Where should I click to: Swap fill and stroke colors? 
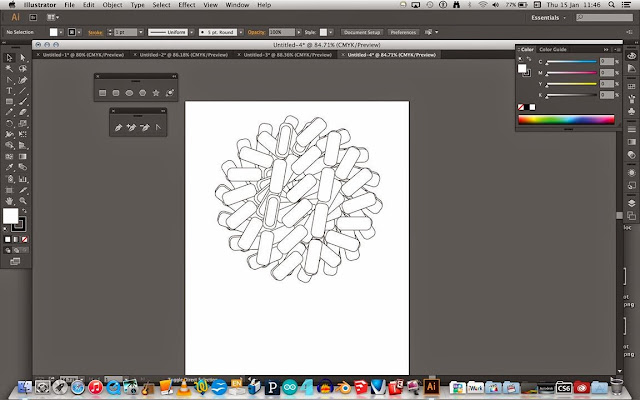pyautogui.click(x=25, y=211)
